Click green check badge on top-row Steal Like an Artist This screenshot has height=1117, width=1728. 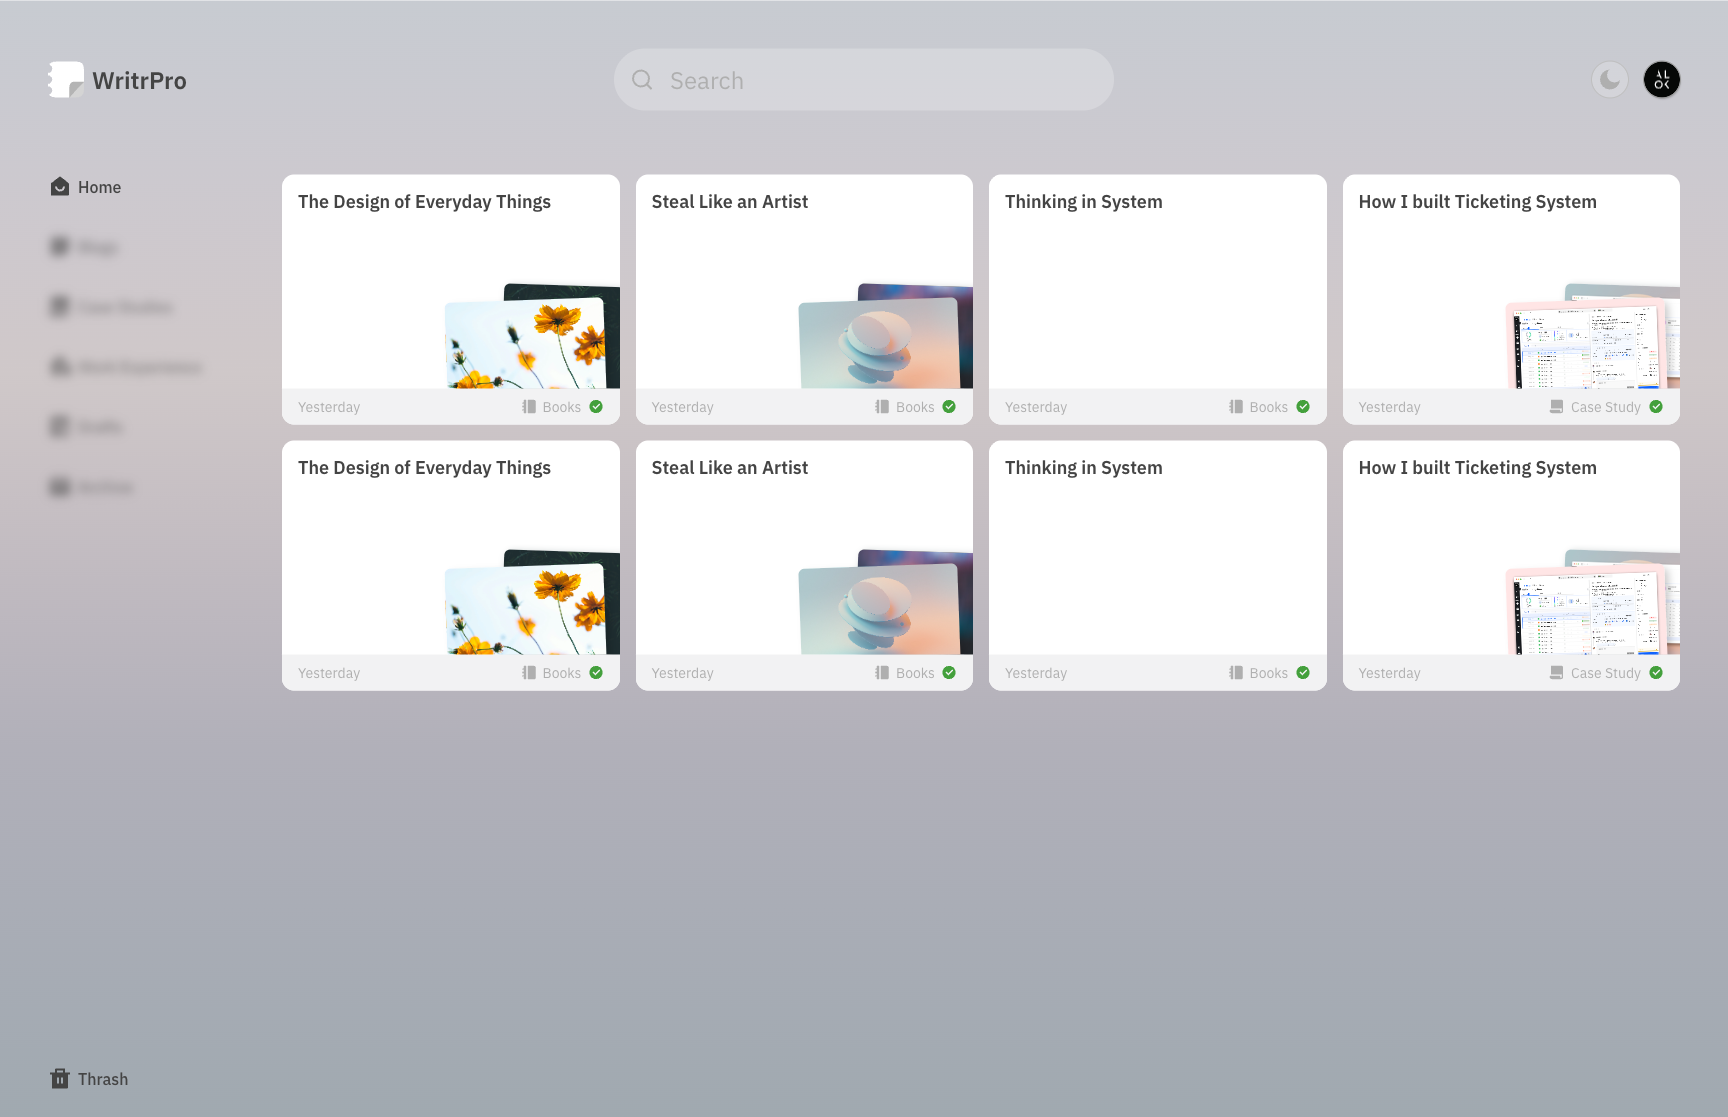949,407
